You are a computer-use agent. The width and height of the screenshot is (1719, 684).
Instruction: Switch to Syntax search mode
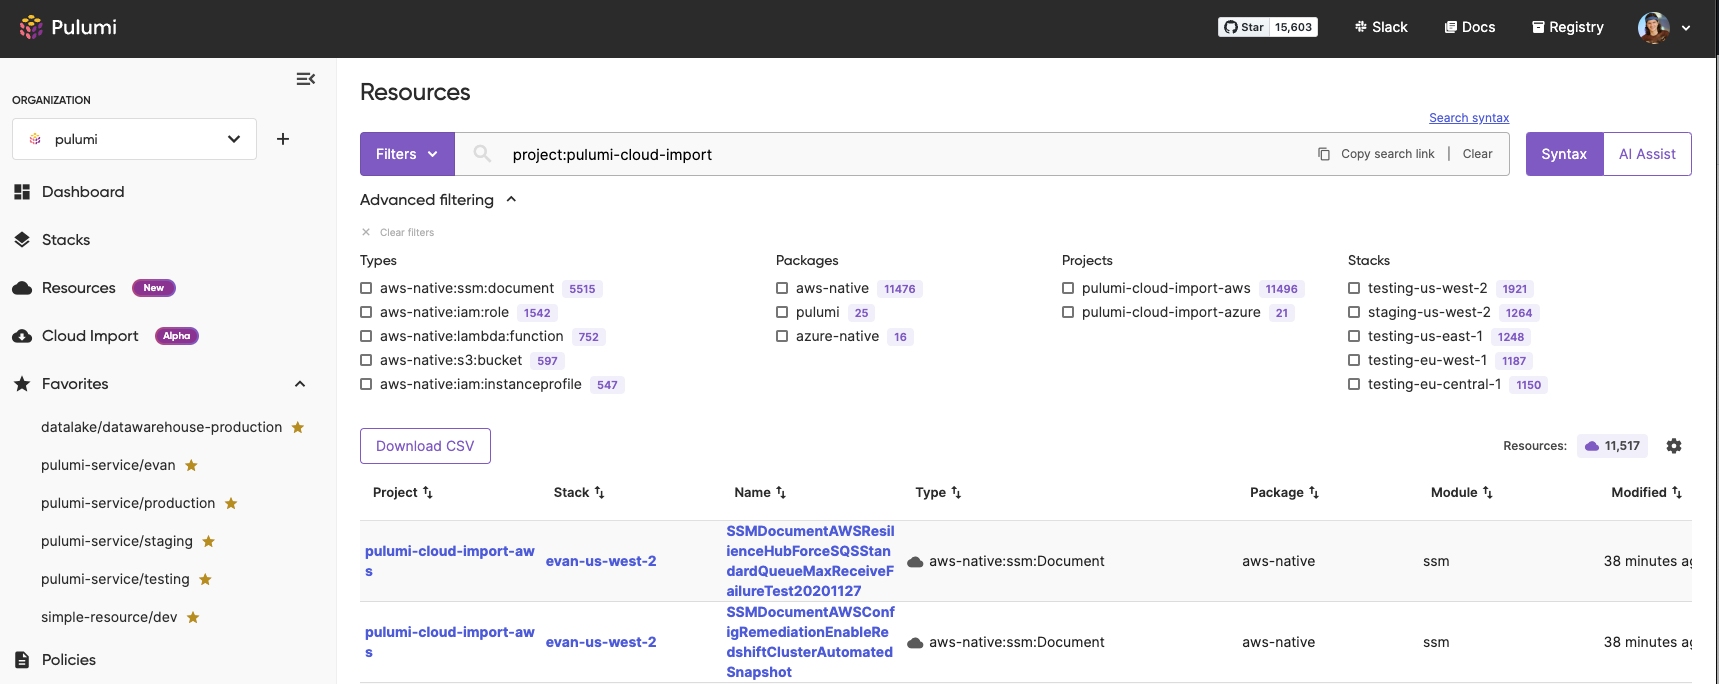(1564, 154)
